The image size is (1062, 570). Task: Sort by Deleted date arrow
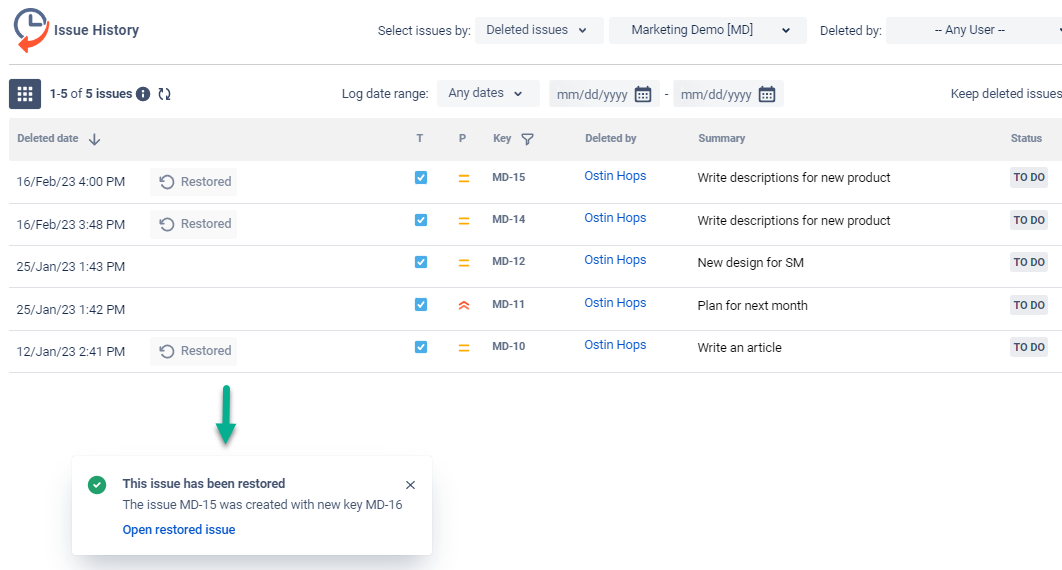95,139
